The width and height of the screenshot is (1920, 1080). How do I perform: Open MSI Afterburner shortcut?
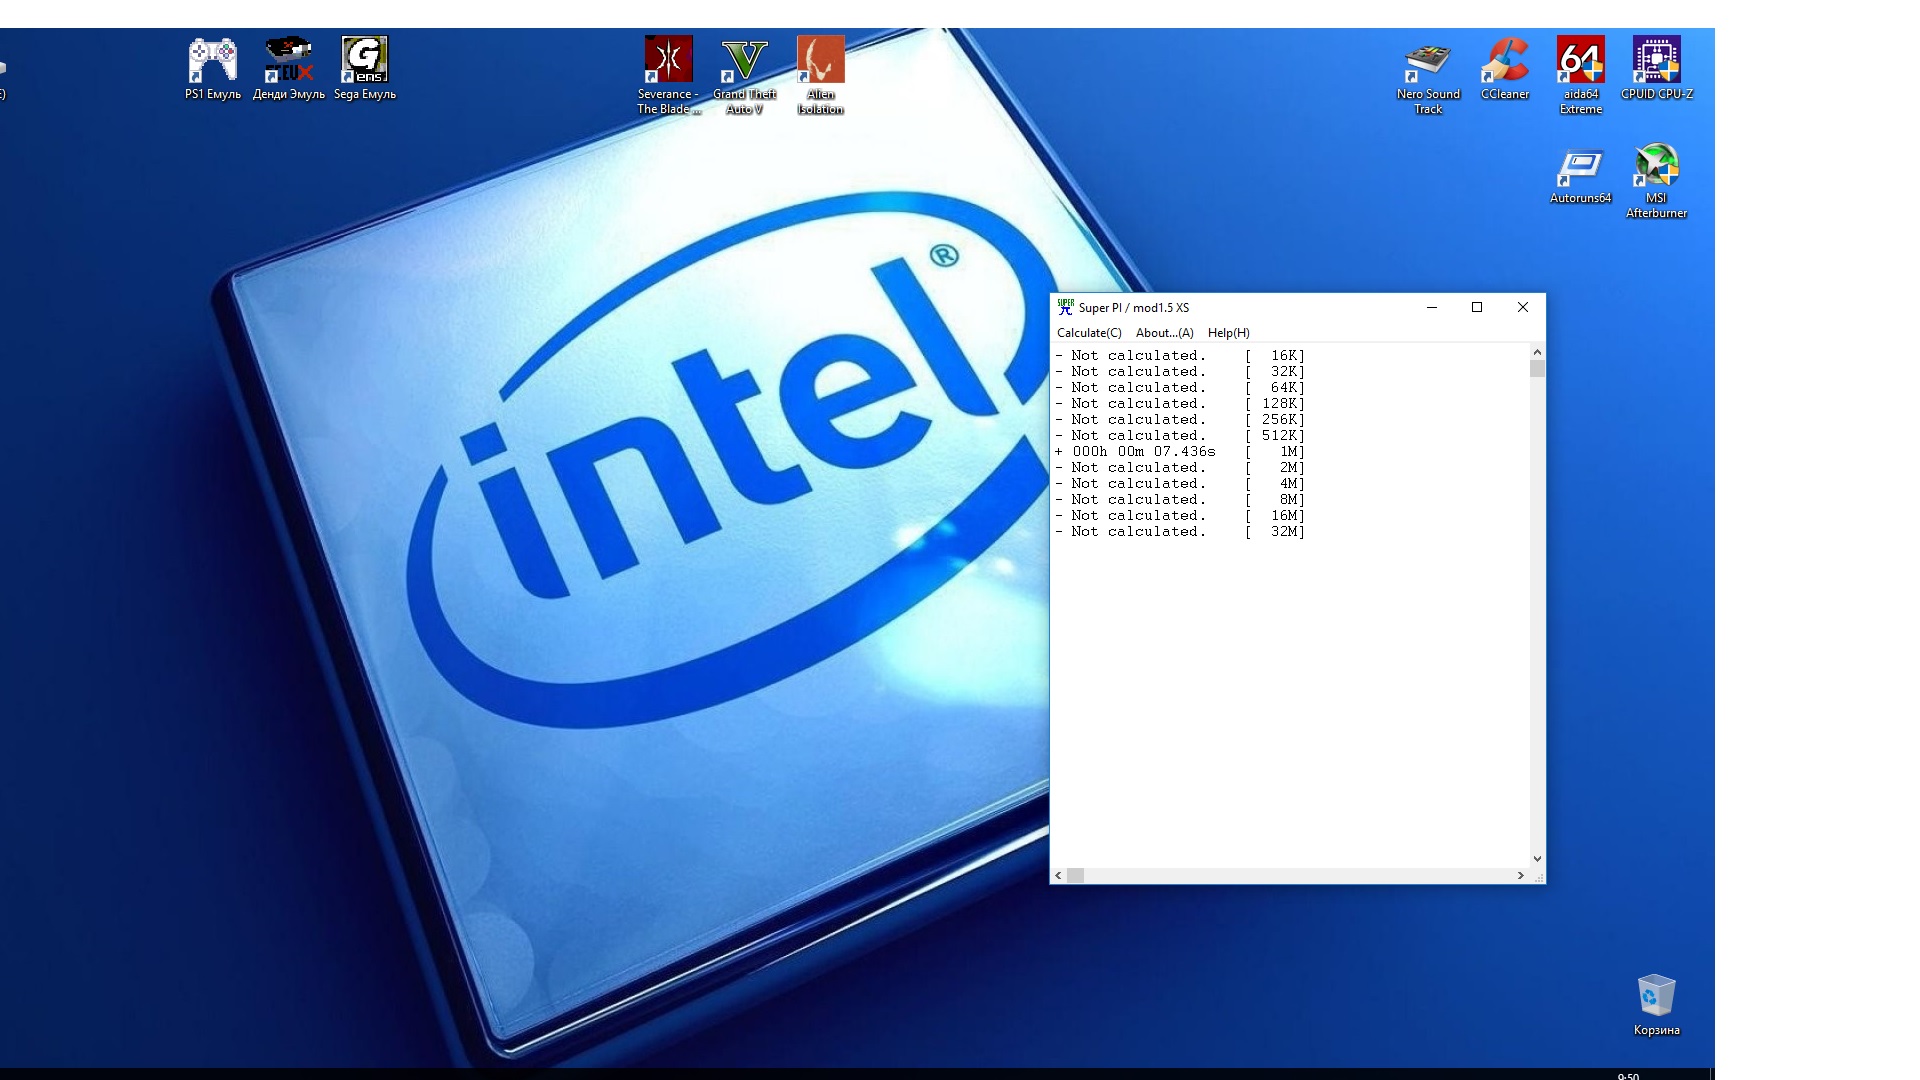click(x=1656, y=168)
